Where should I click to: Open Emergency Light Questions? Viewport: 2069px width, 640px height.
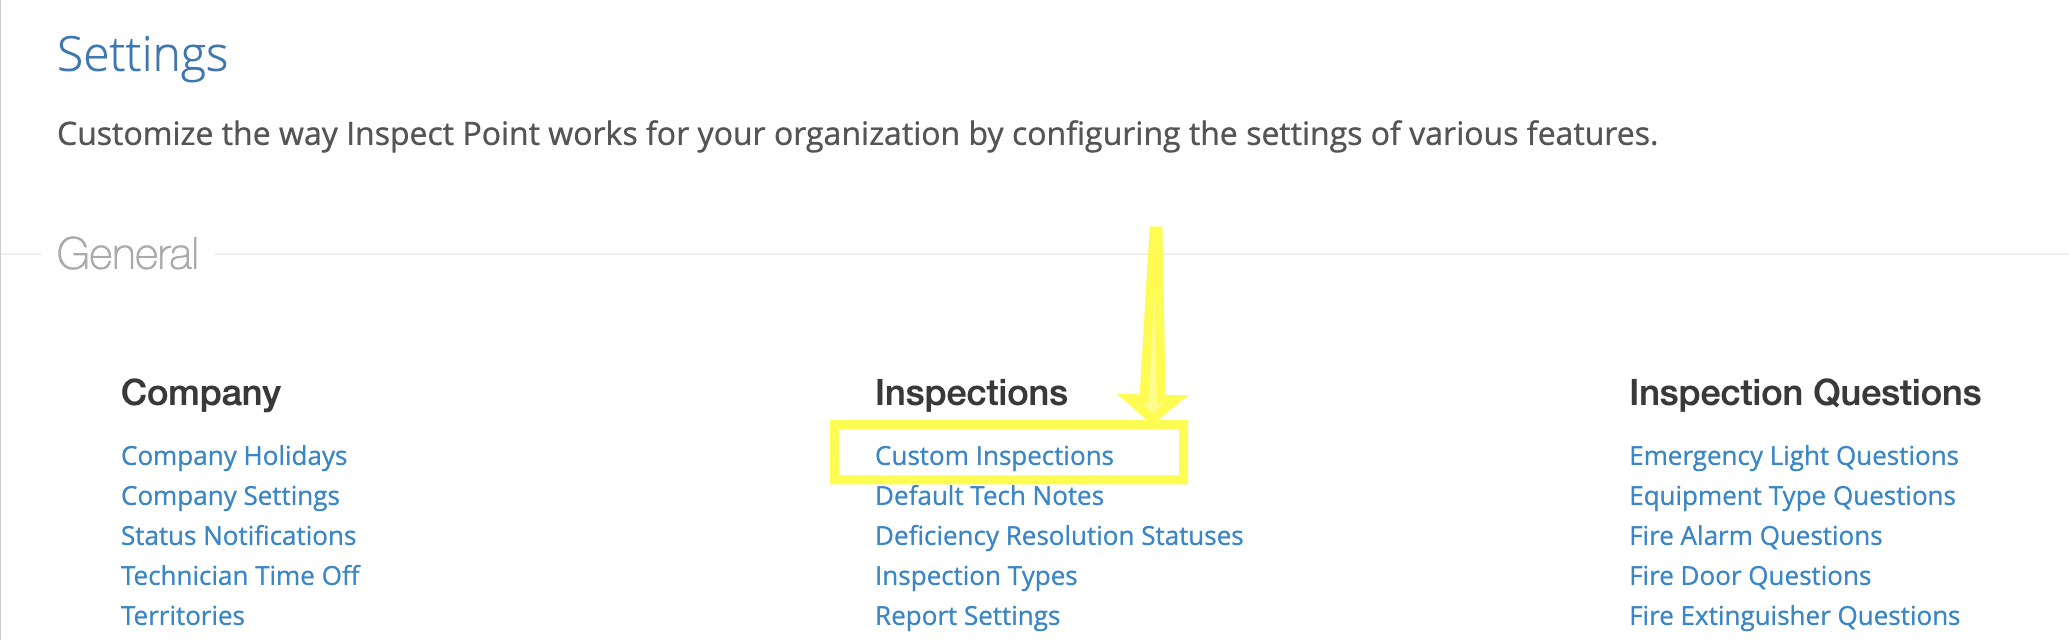[1793, 456]
